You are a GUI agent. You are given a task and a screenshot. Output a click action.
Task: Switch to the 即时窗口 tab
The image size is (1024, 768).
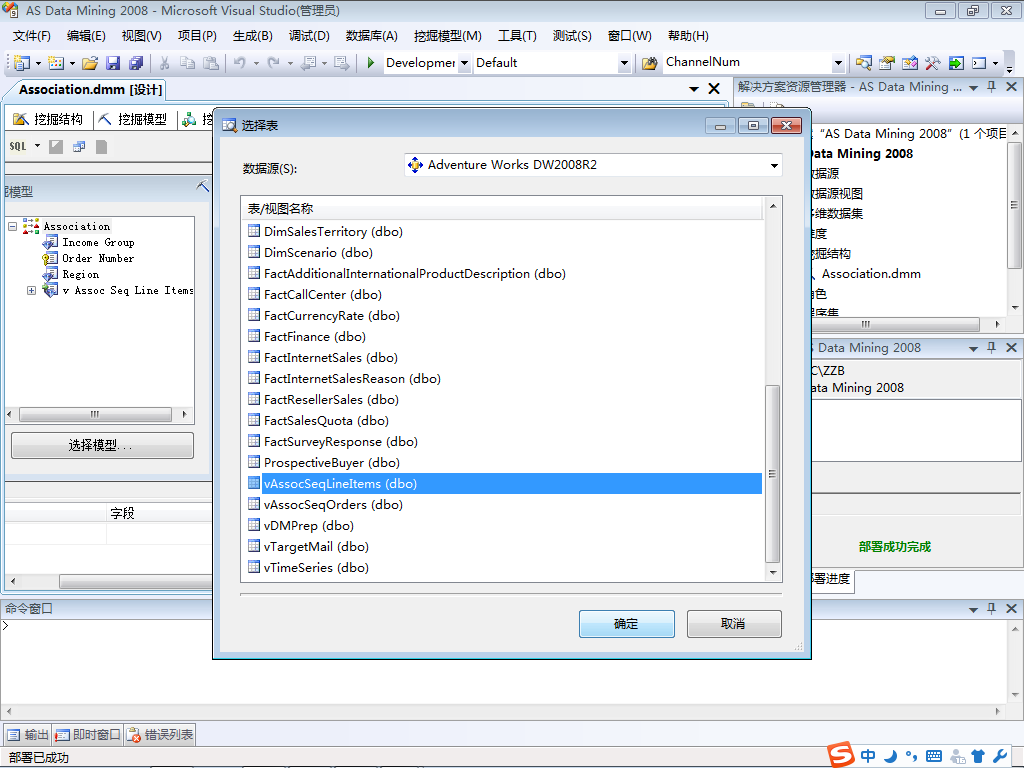click(88, 735)
